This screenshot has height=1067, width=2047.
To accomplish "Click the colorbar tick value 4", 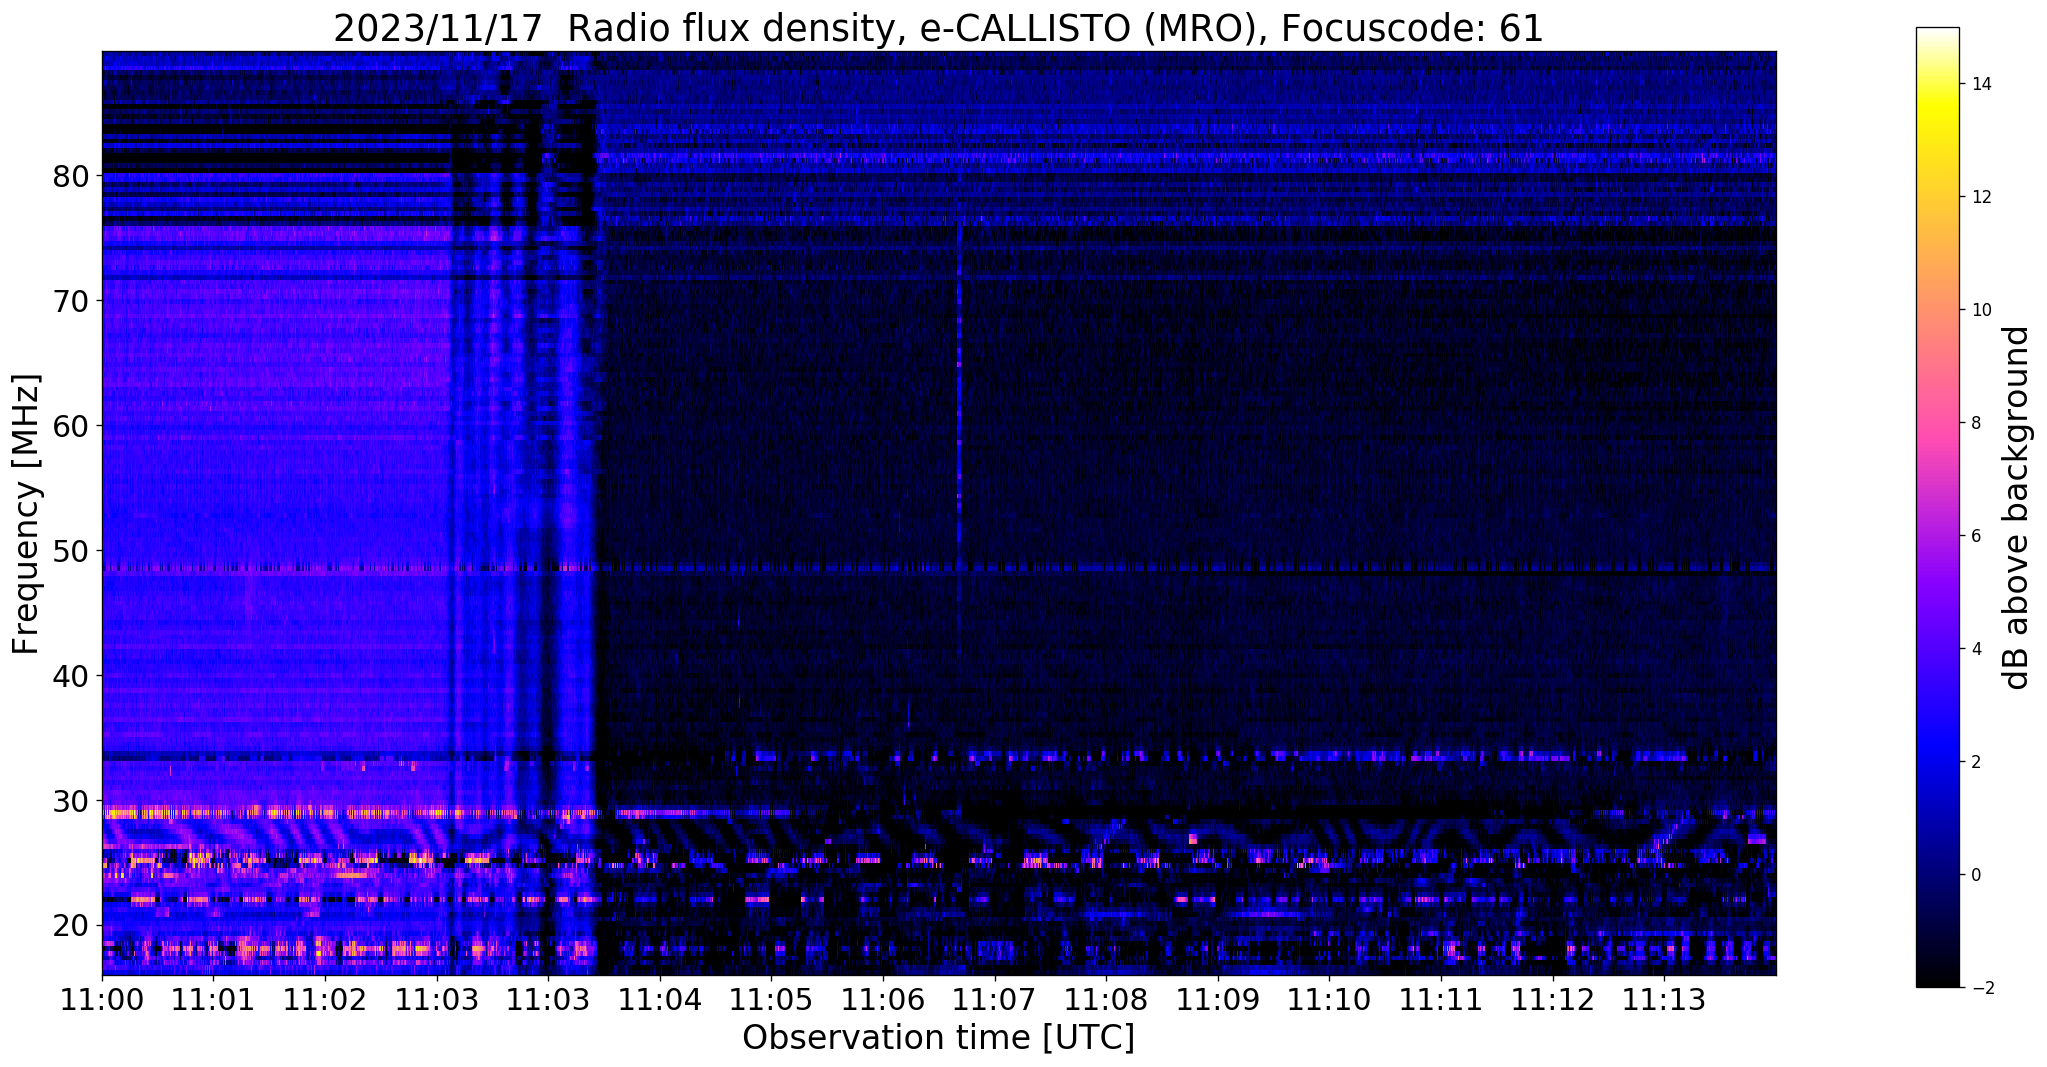I will (1976, 649).
